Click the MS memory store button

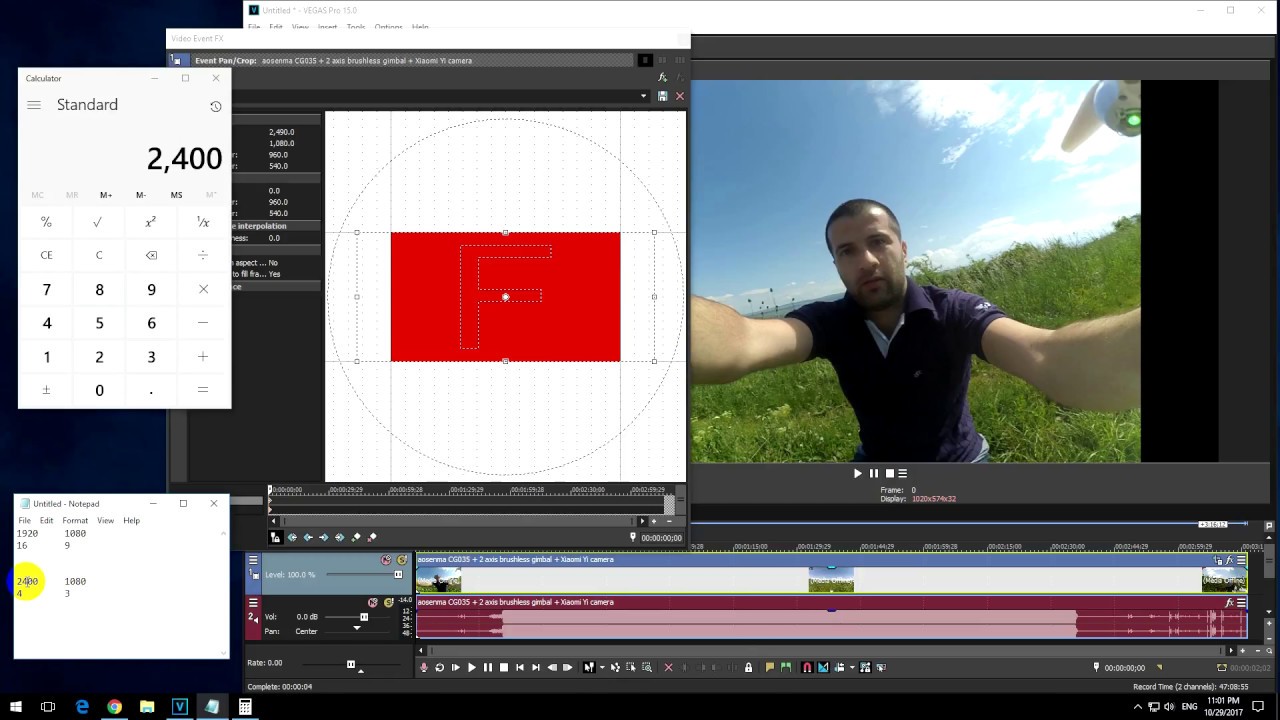pos(176,195)
